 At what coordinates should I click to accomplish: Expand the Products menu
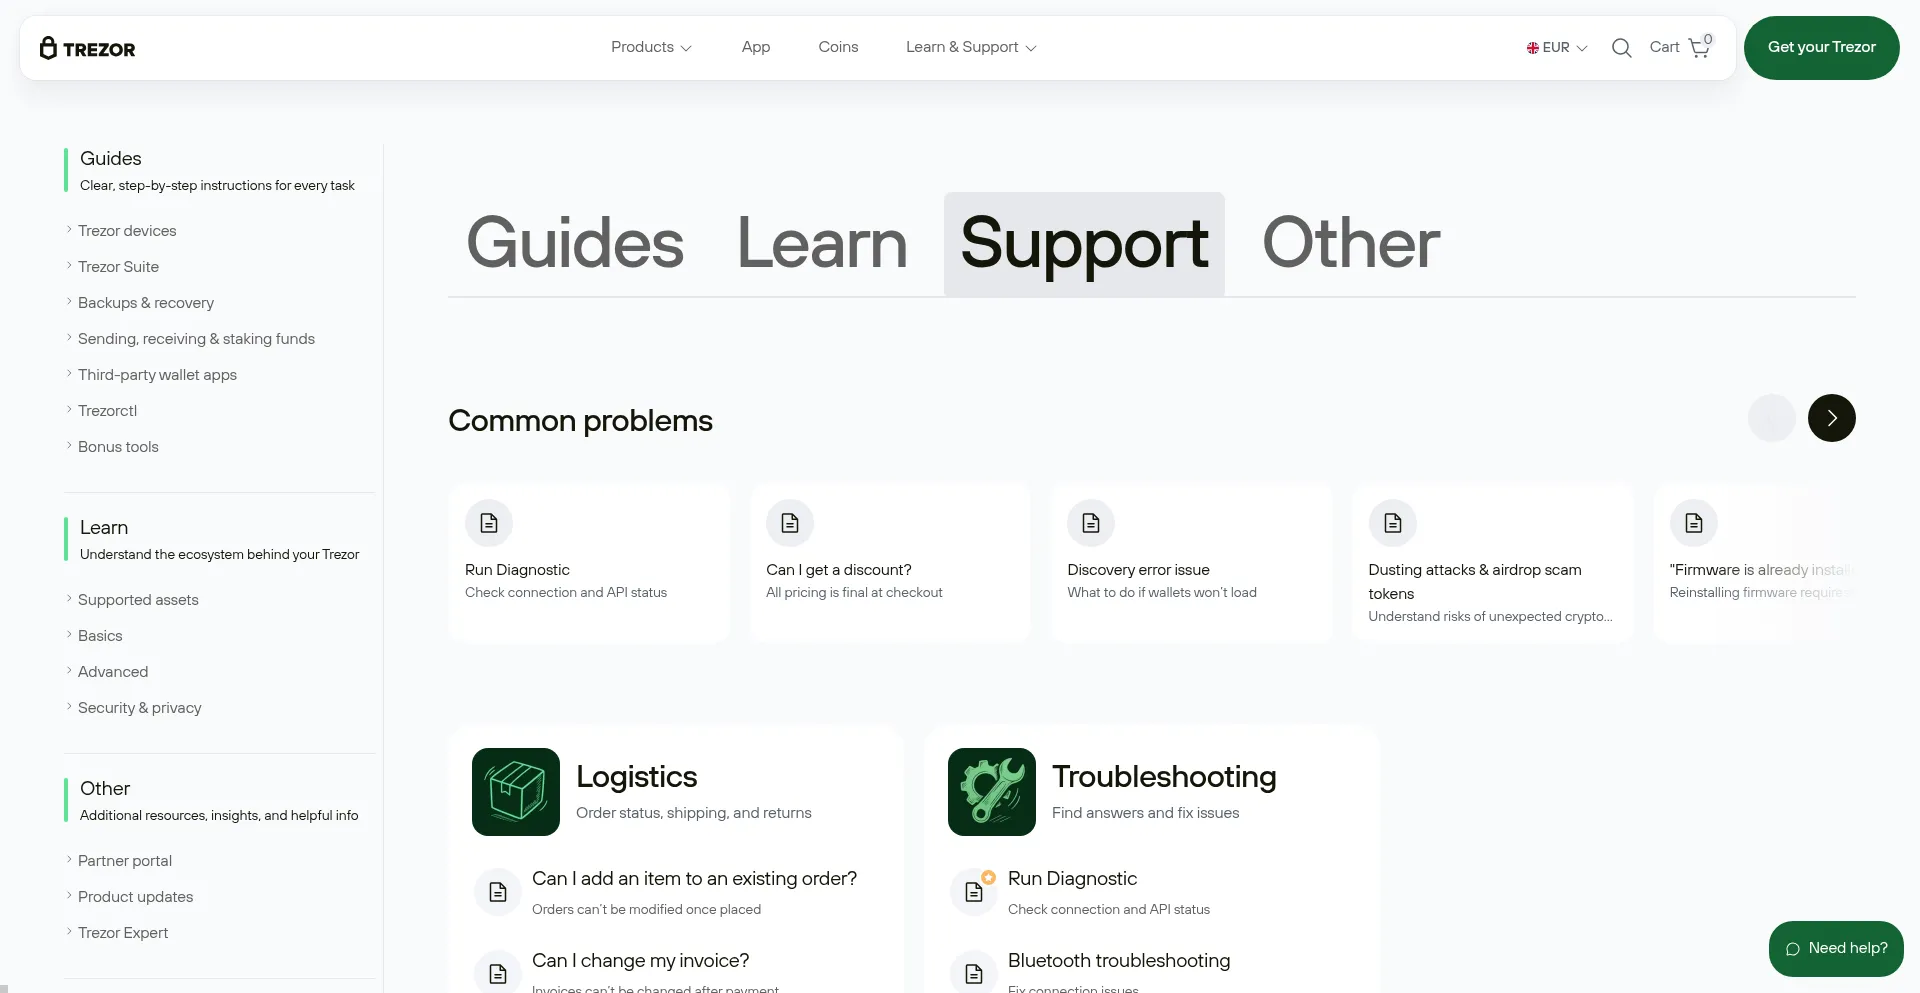click(x=651, y=47)
